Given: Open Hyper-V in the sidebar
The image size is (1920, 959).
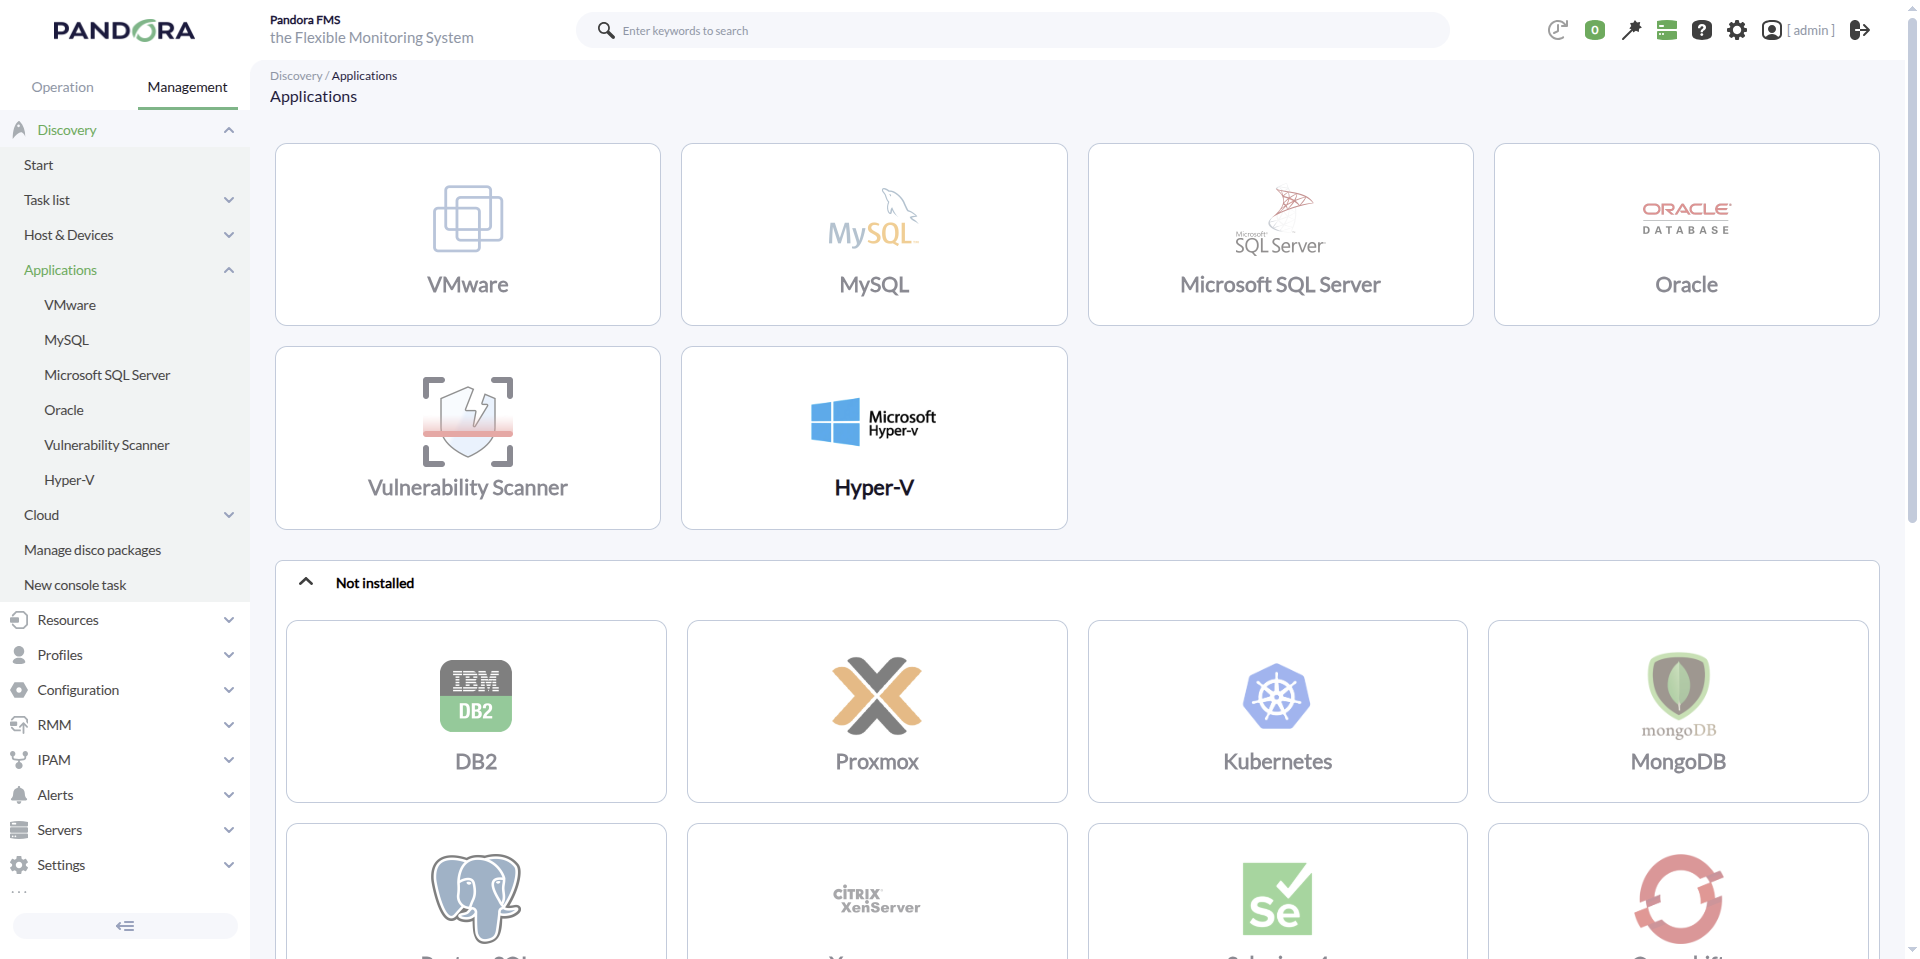Looking at the screenshot, I should (x=69, y=480).
